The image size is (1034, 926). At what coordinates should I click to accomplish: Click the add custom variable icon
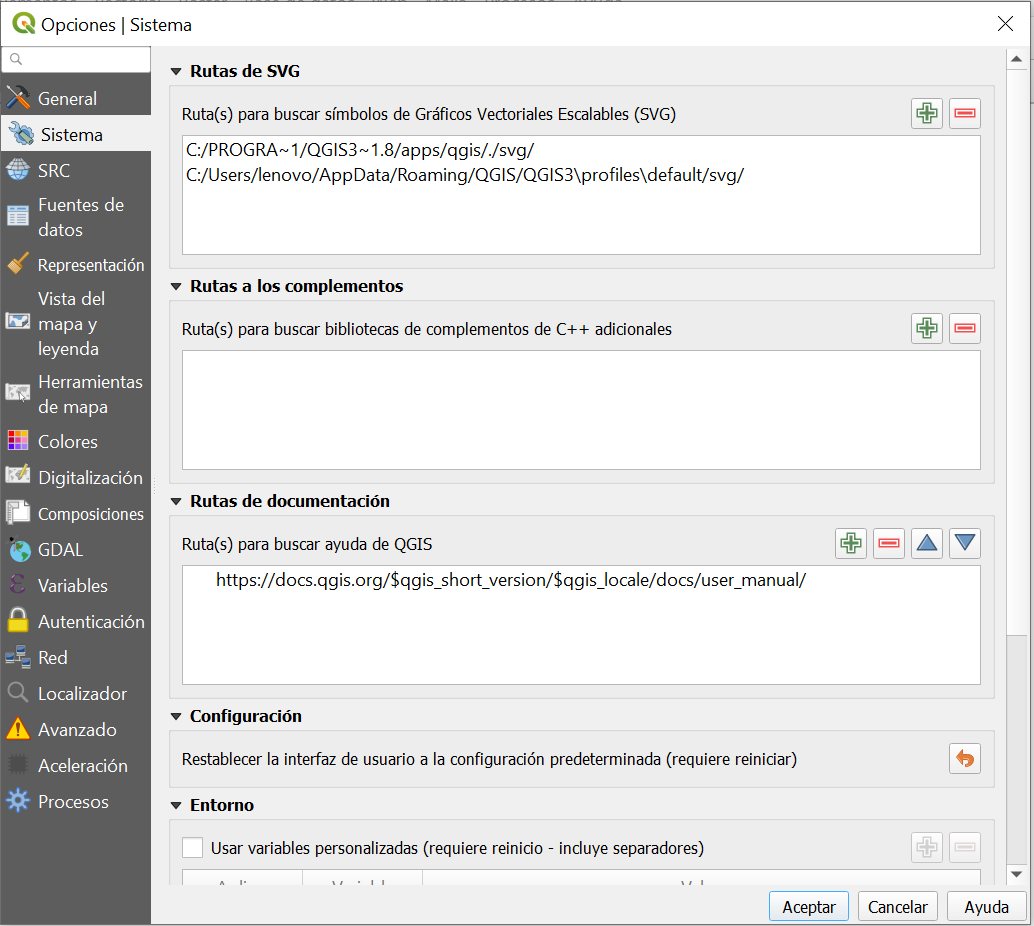coord(926,847)
